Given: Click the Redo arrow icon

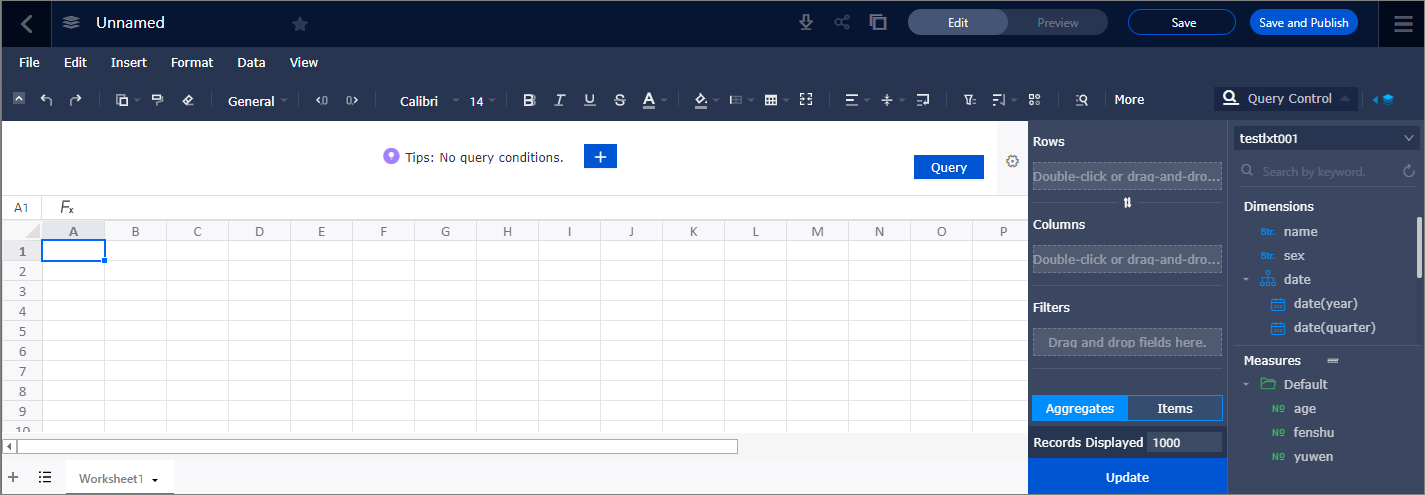Looking at the screenshot, I should (76, 100).
